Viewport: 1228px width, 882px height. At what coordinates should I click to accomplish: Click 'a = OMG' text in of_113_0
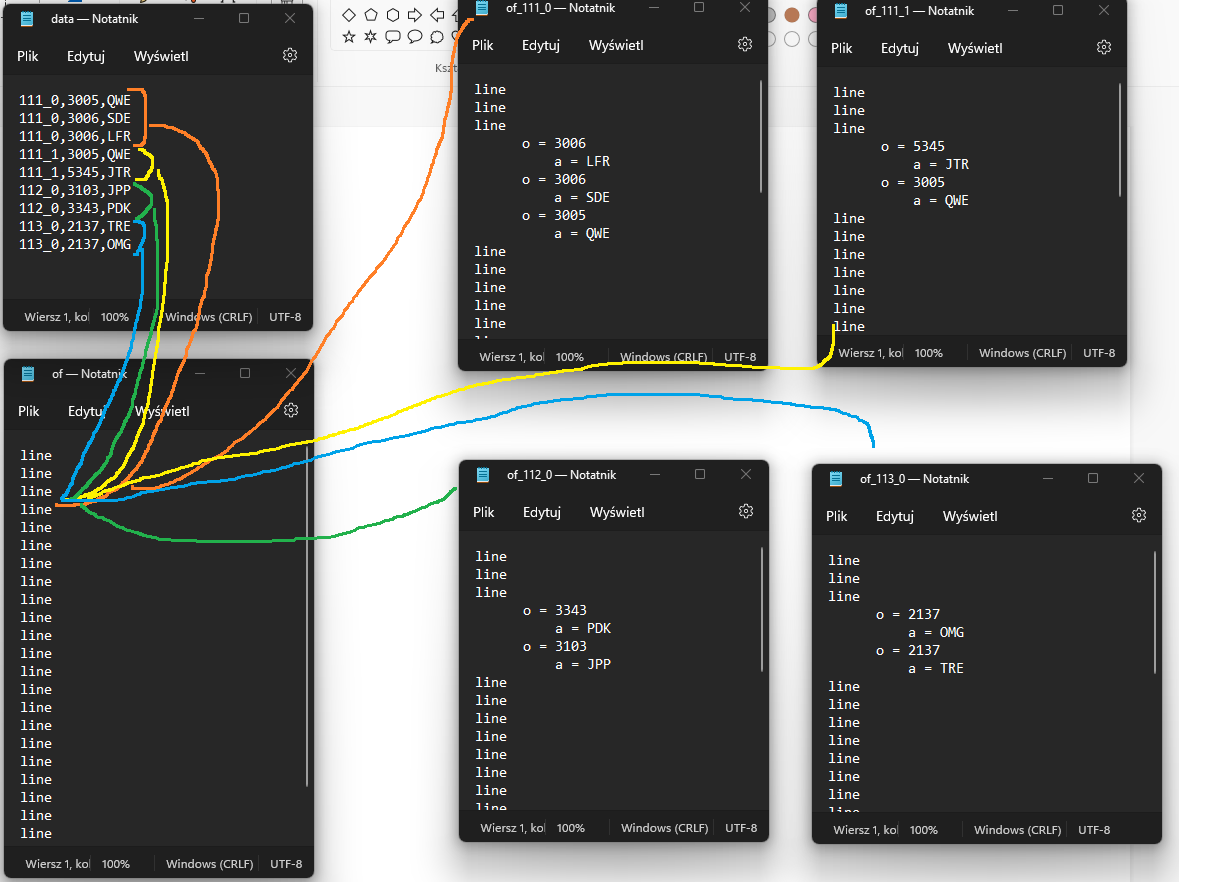pos(936,633)
